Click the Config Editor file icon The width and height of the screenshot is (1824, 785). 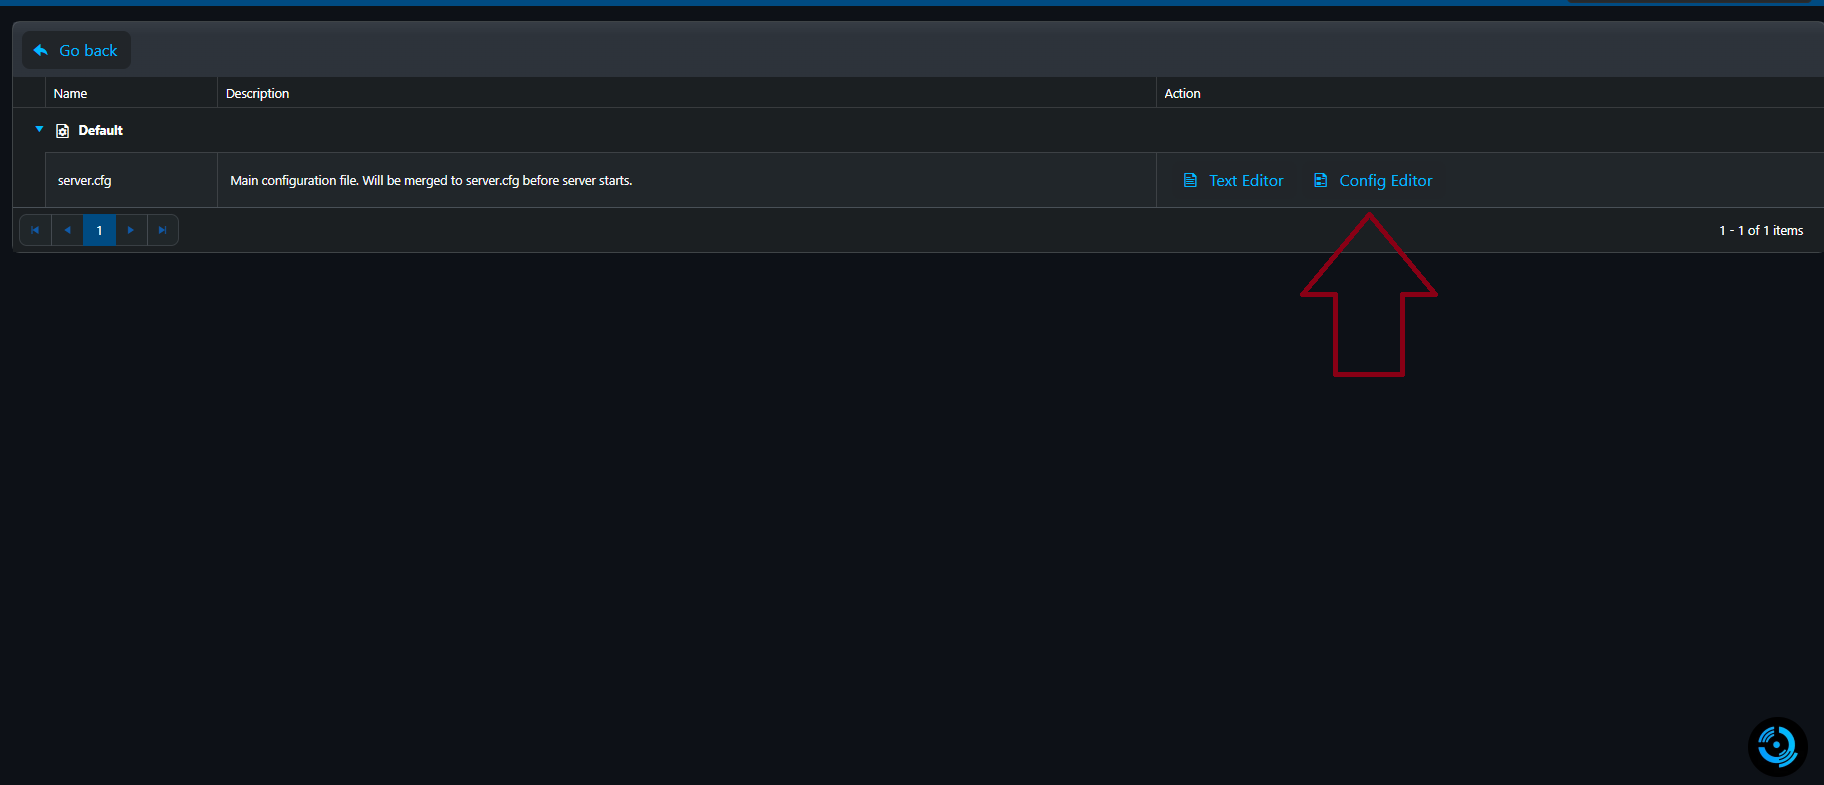pyautogui.click(x=1321, y=181)
